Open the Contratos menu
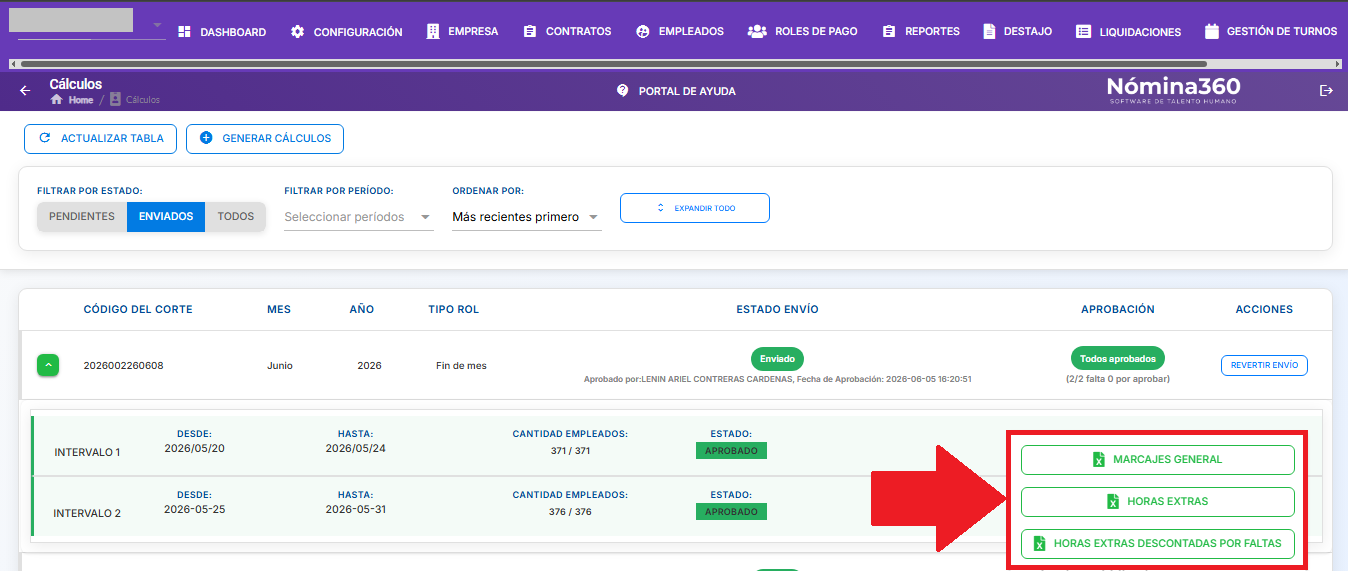The width and height of the screenshot is (1348, 571). point(567,31)
